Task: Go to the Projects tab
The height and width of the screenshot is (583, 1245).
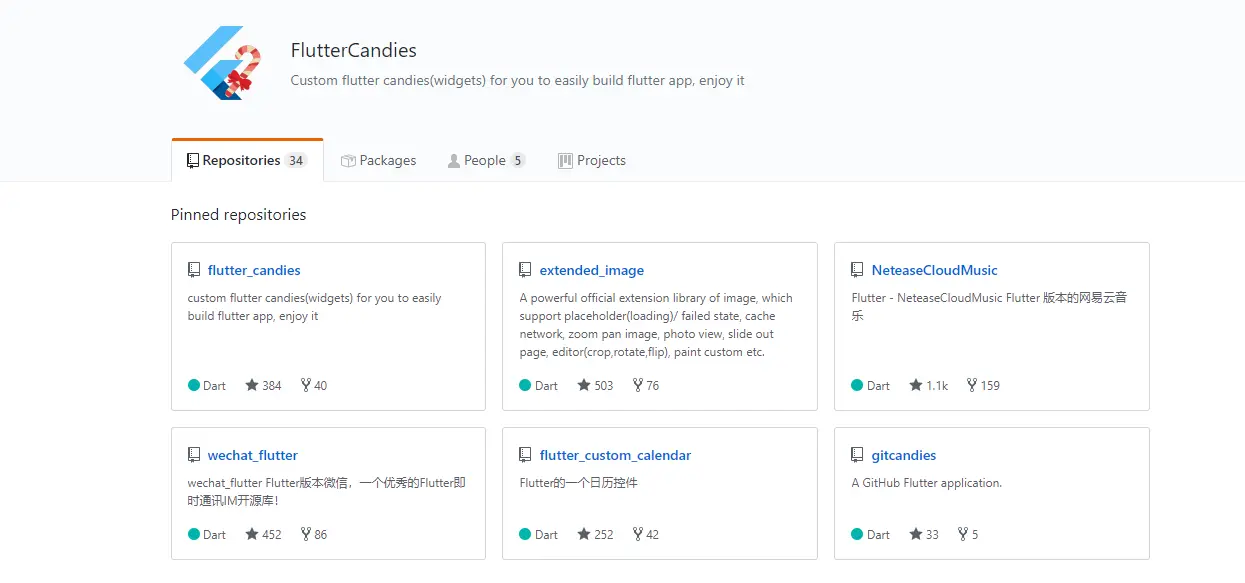Action: click(x=592, y=160)
